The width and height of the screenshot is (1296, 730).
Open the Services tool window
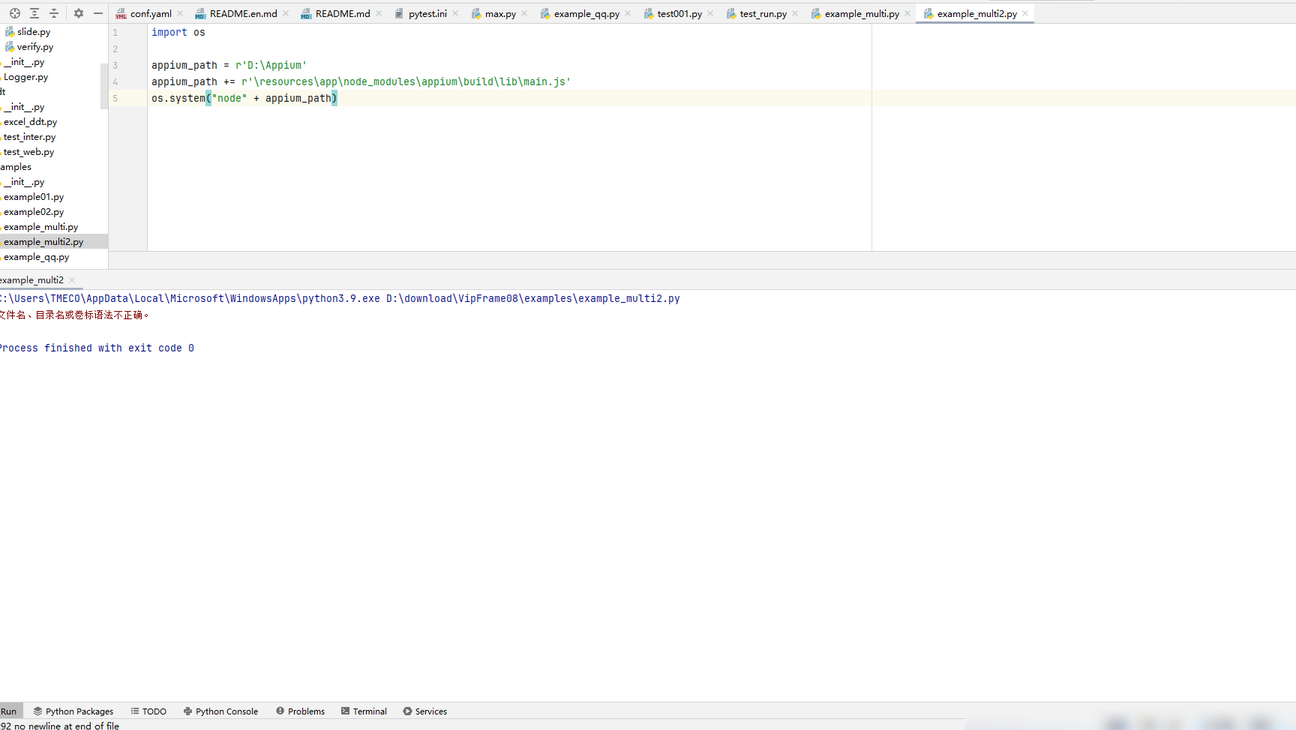(x=425, y=711)
